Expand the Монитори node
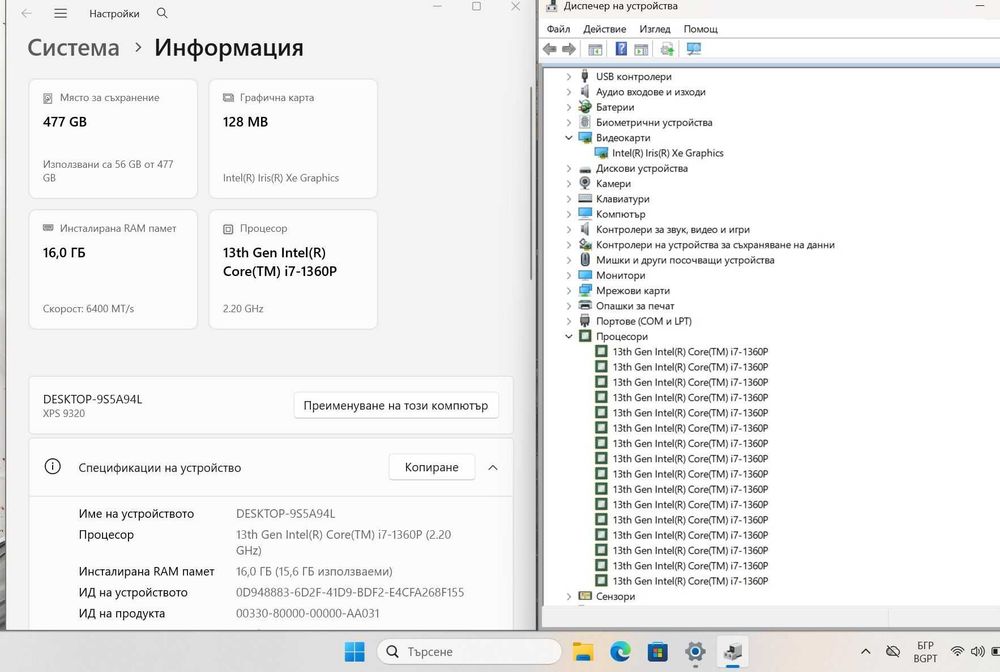Image resolution: width=1000 pixels, height=672 pixels. tap(569, 275)
